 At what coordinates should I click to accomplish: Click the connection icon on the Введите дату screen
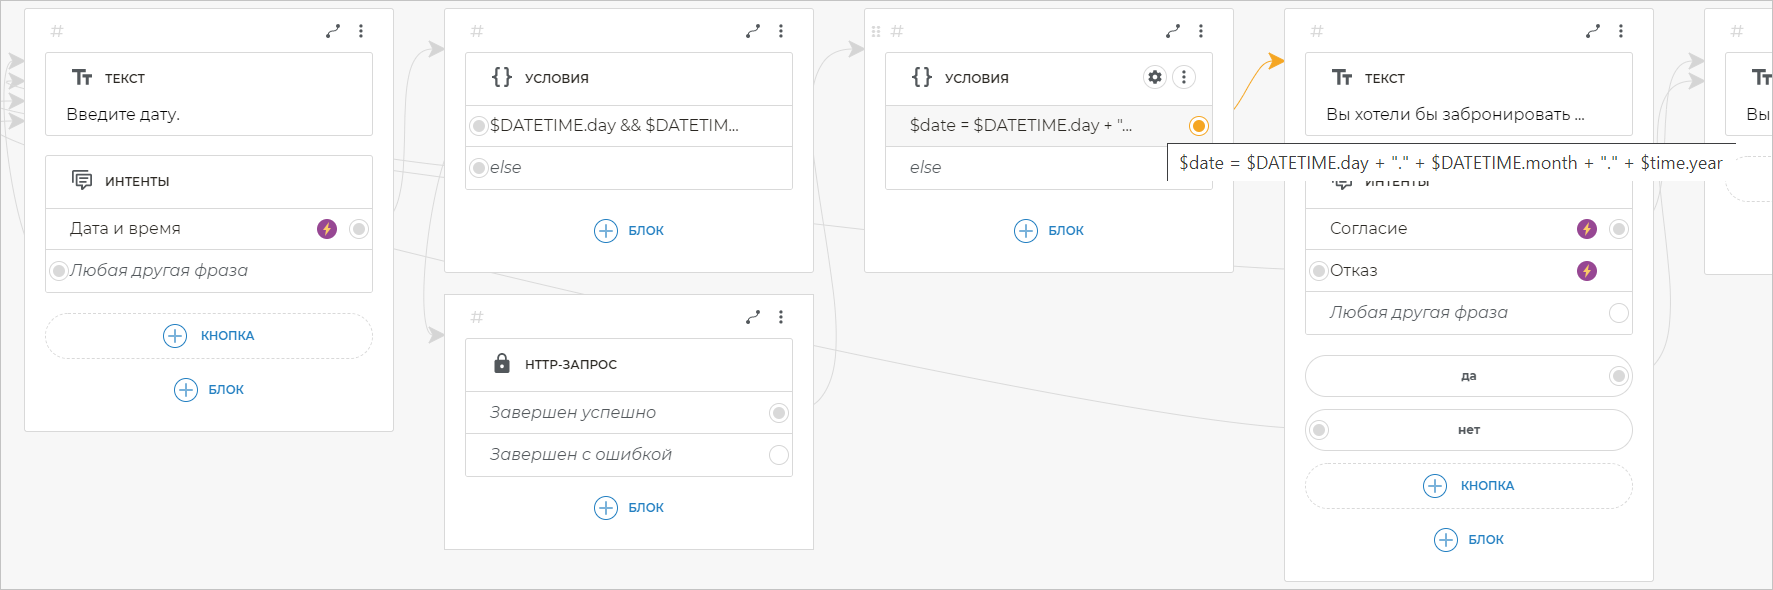click(x=333, y=31)
